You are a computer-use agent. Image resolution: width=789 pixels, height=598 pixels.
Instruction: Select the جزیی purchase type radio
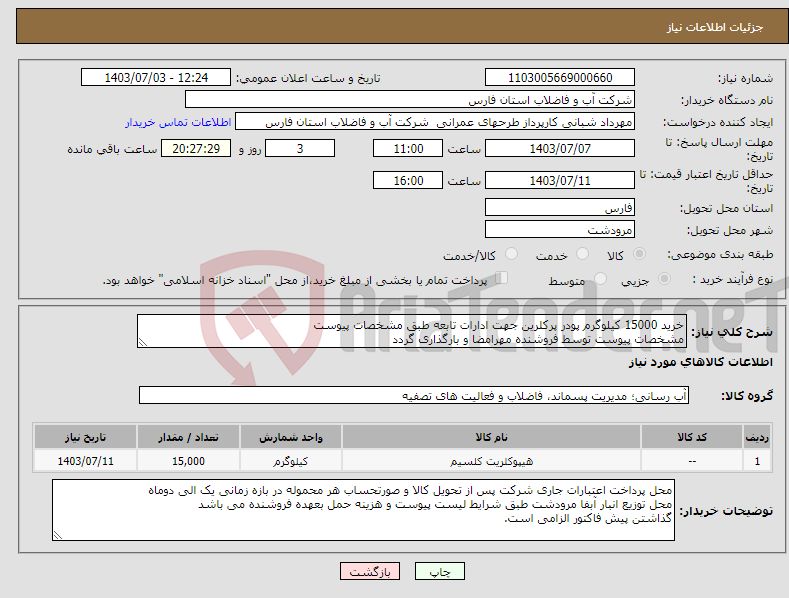point(664,278)
